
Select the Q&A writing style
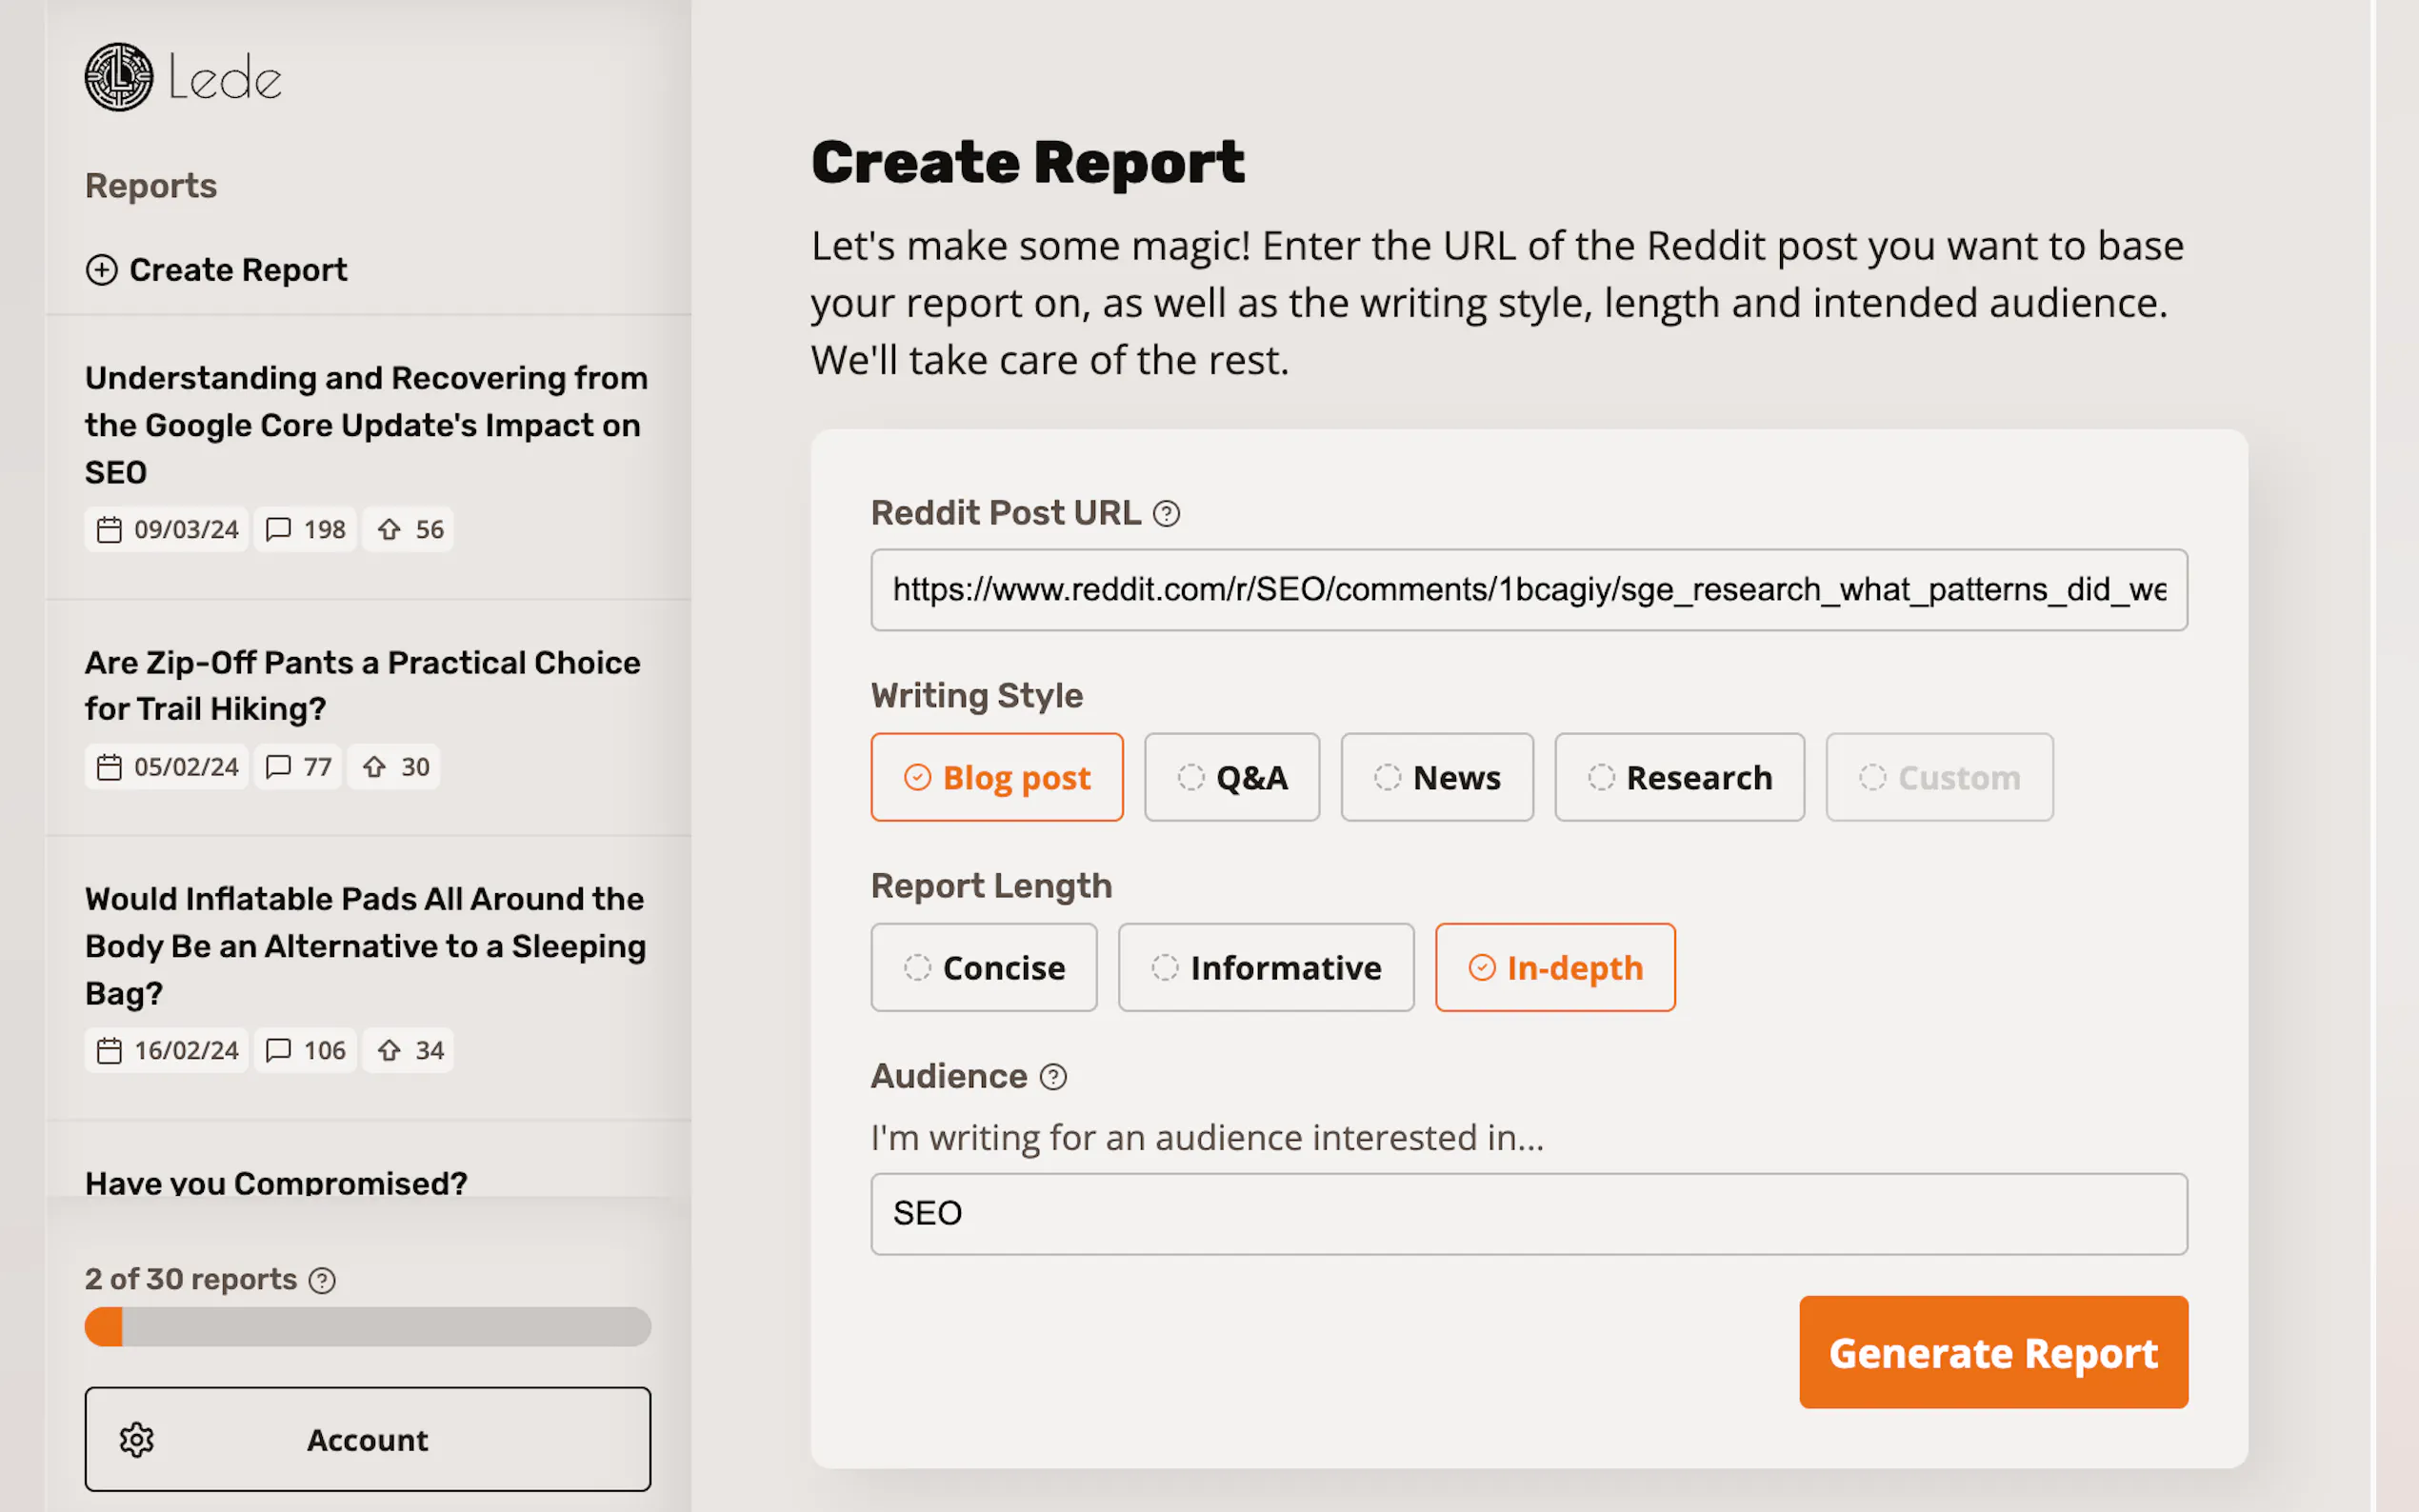[1231, 778]
